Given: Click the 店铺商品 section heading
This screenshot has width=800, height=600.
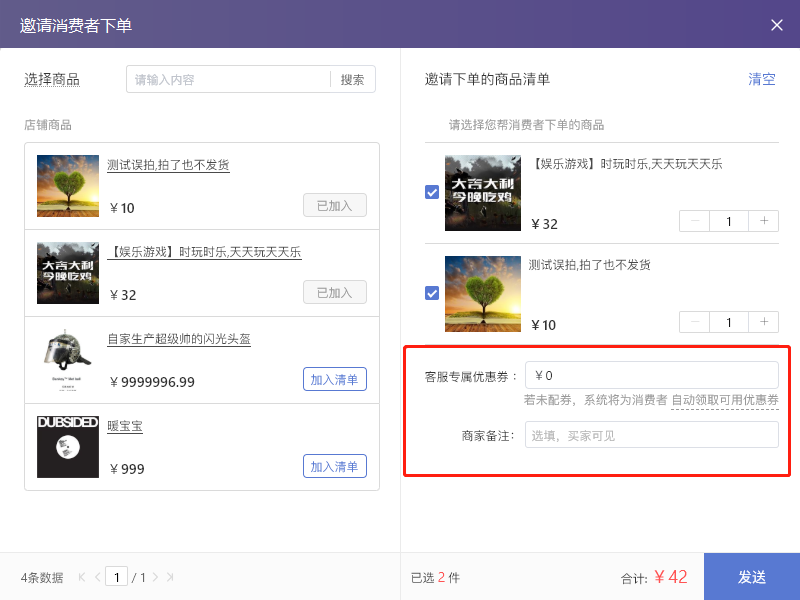Looking at the screenshot, I should 48,125.
